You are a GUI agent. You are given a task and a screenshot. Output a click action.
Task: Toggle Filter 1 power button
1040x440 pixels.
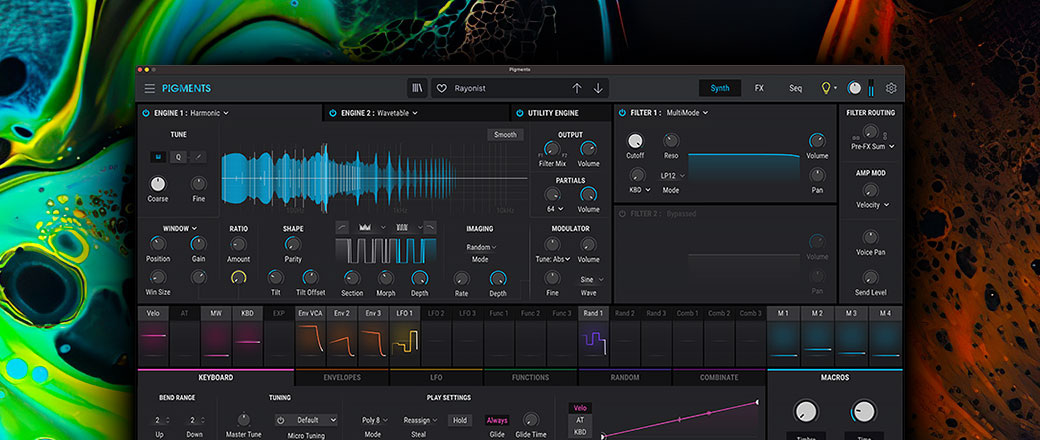coord(622,113)
